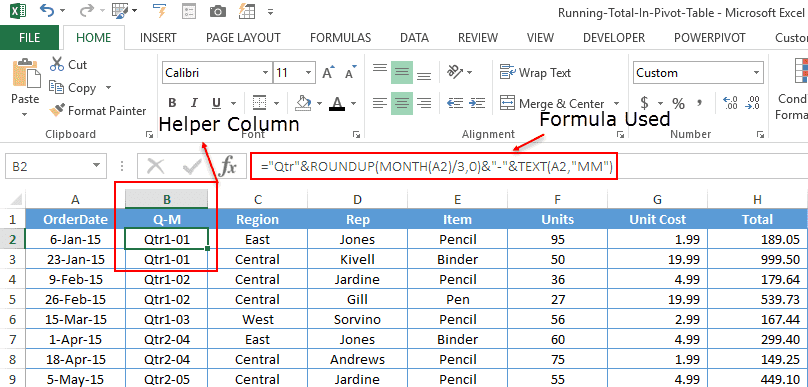Image resolution: width=808 pixels, height=387 pixels.
Task: Click inside the formula bar text
Action: [434, 166]
